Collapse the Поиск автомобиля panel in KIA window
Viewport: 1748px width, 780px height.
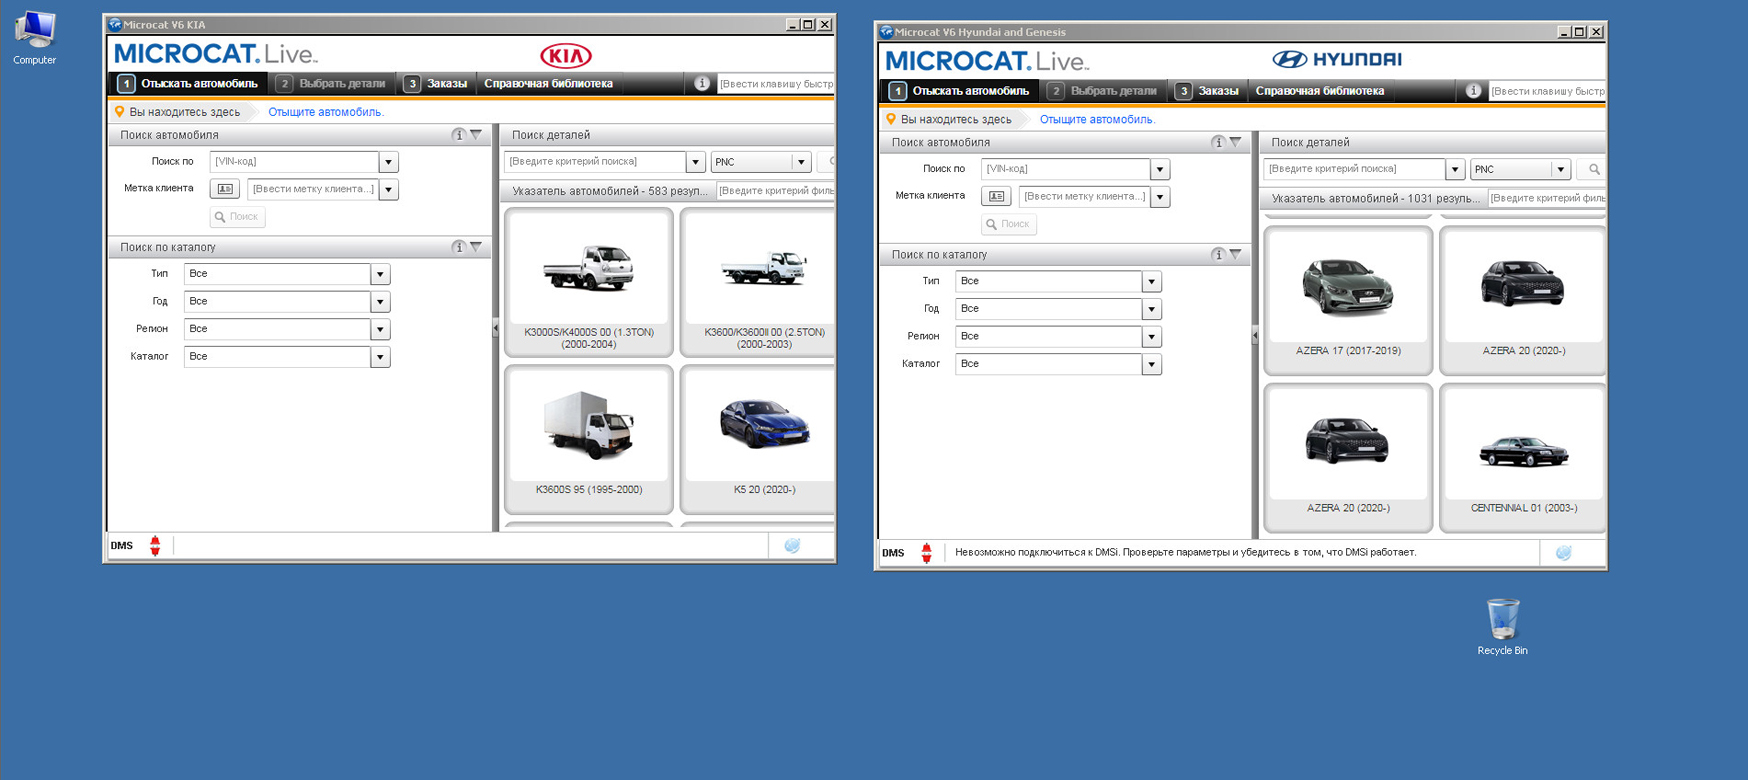(477, 135)
